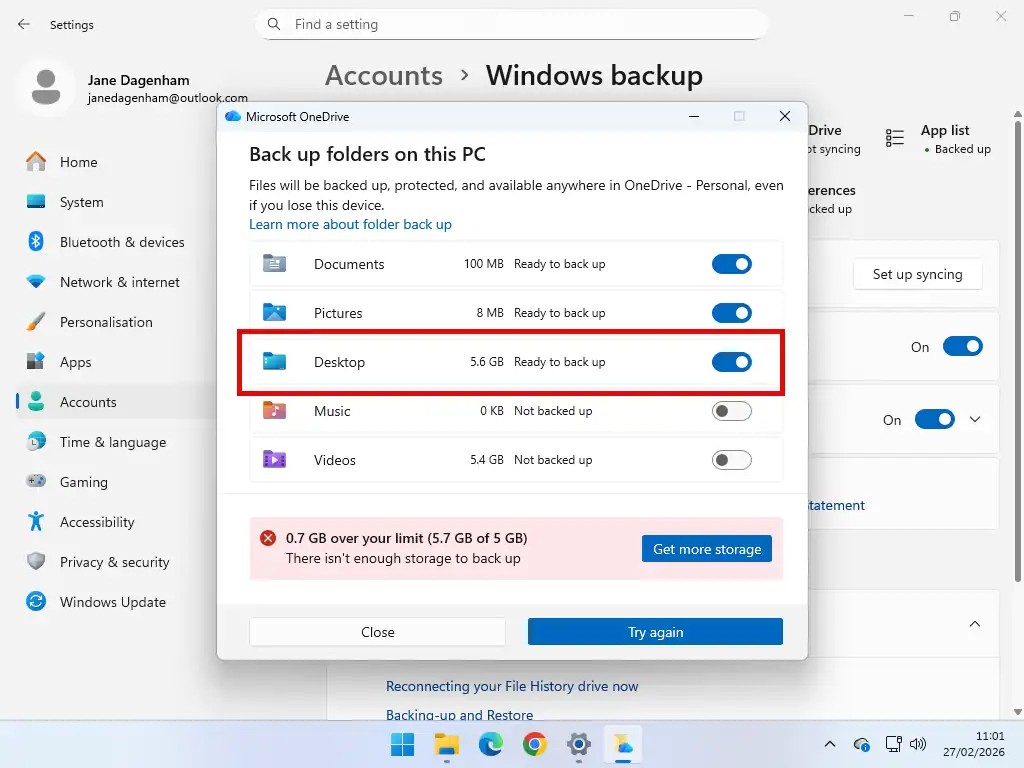Click the Get more storage button

707,548
